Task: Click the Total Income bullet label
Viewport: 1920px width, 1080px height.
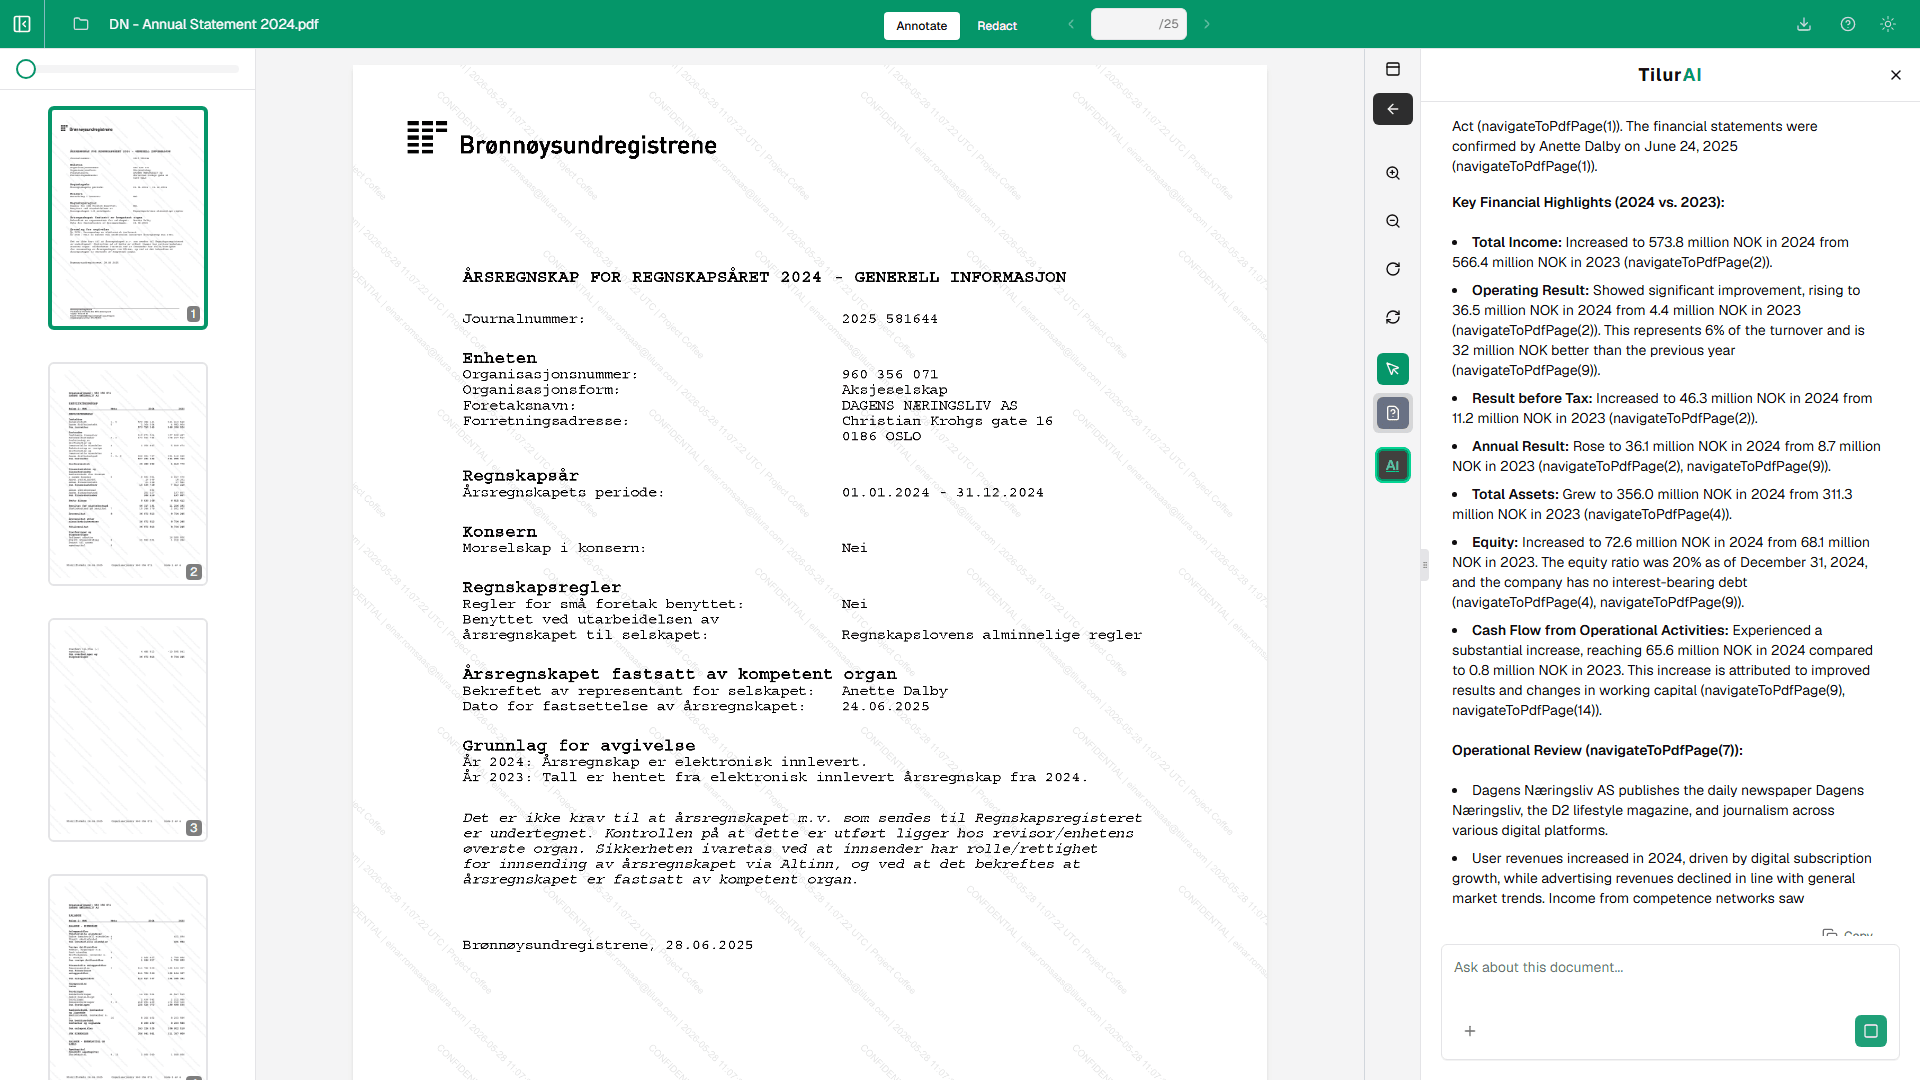Action: click(1516, 242)
